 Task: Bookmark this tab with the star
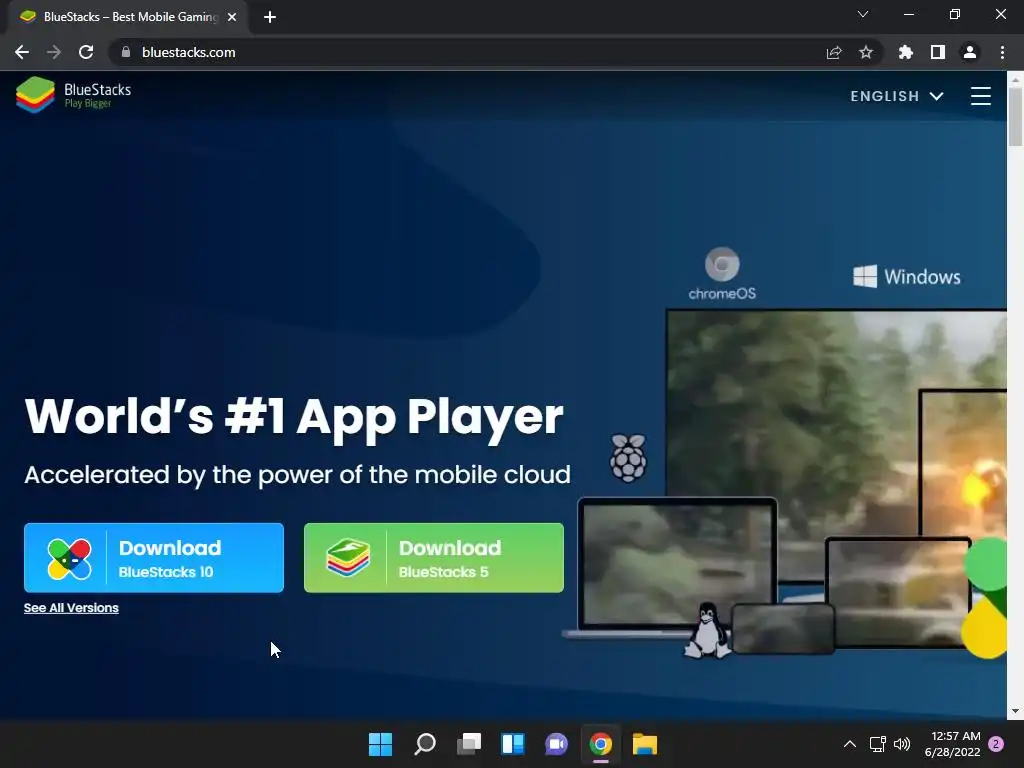pos(866,52)
